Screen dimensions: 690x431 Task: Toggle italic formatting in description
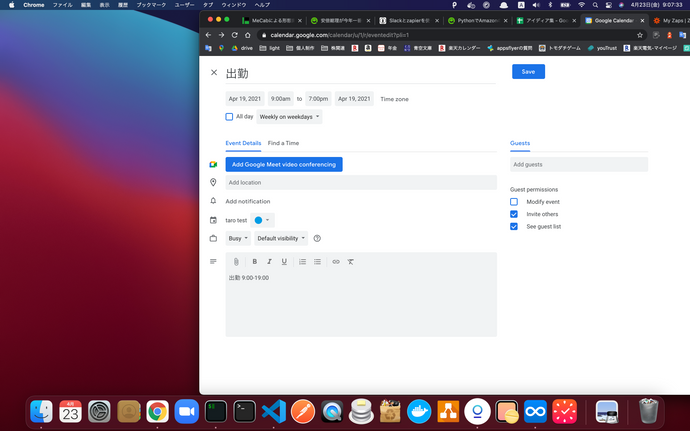pos(269,262)
